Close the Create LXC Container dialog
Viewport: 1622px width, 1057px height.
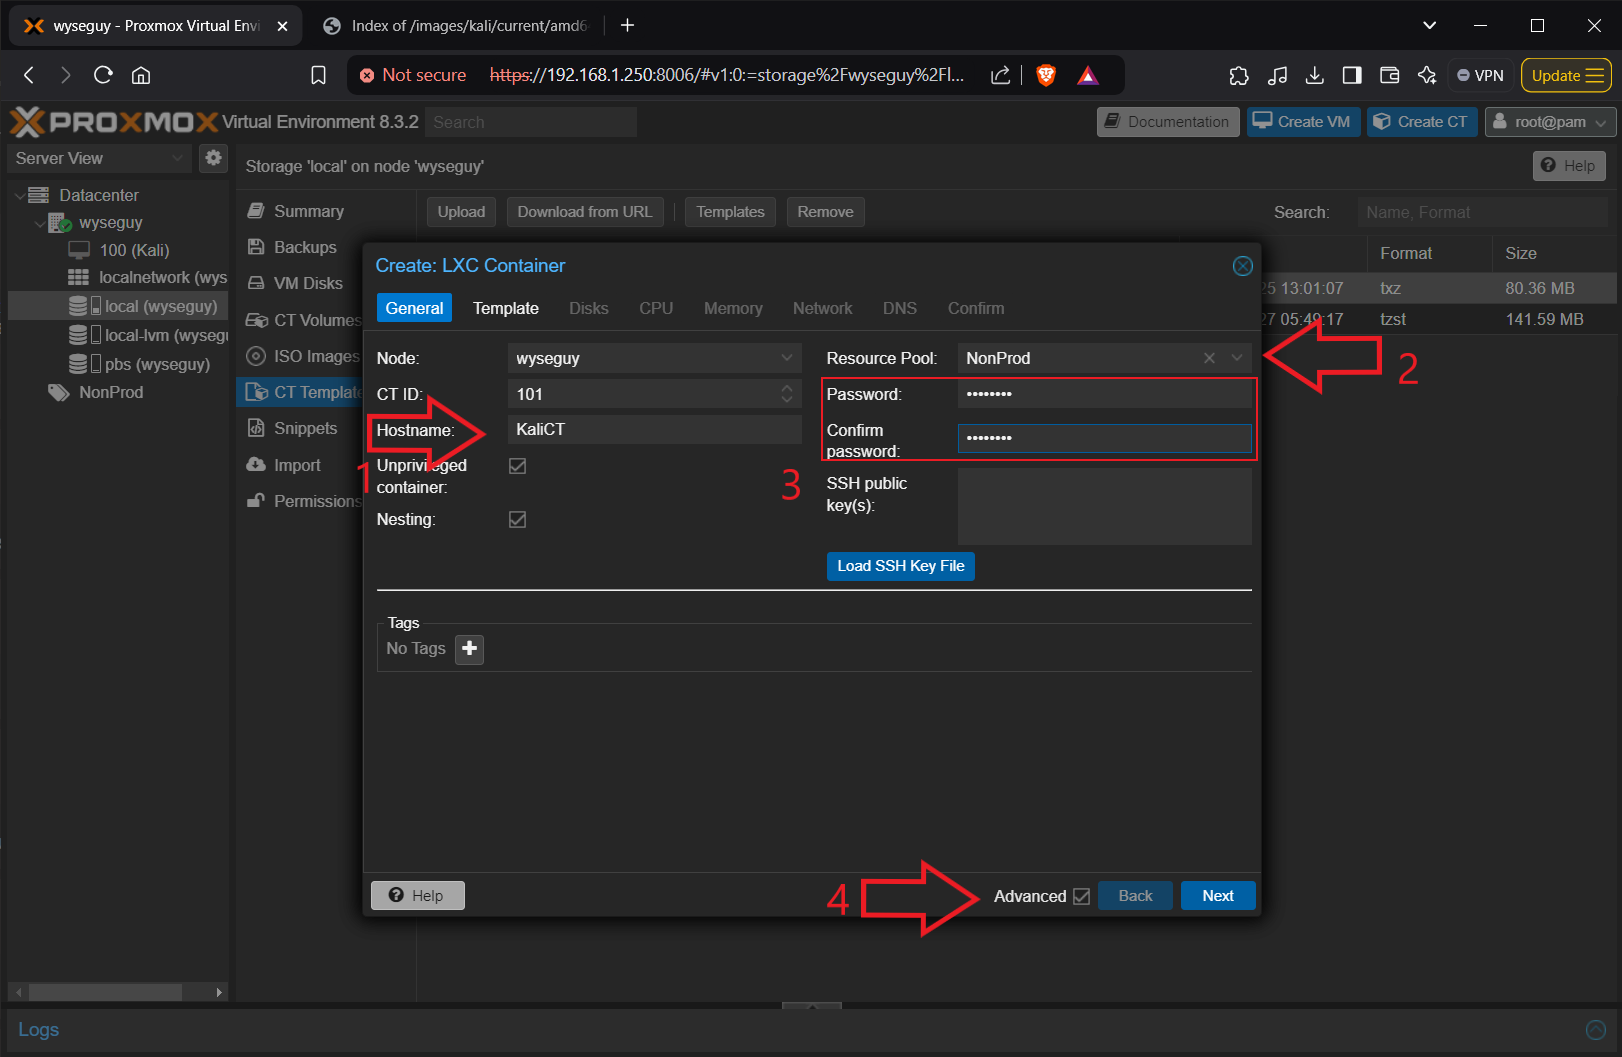(x=1242, y=266)
